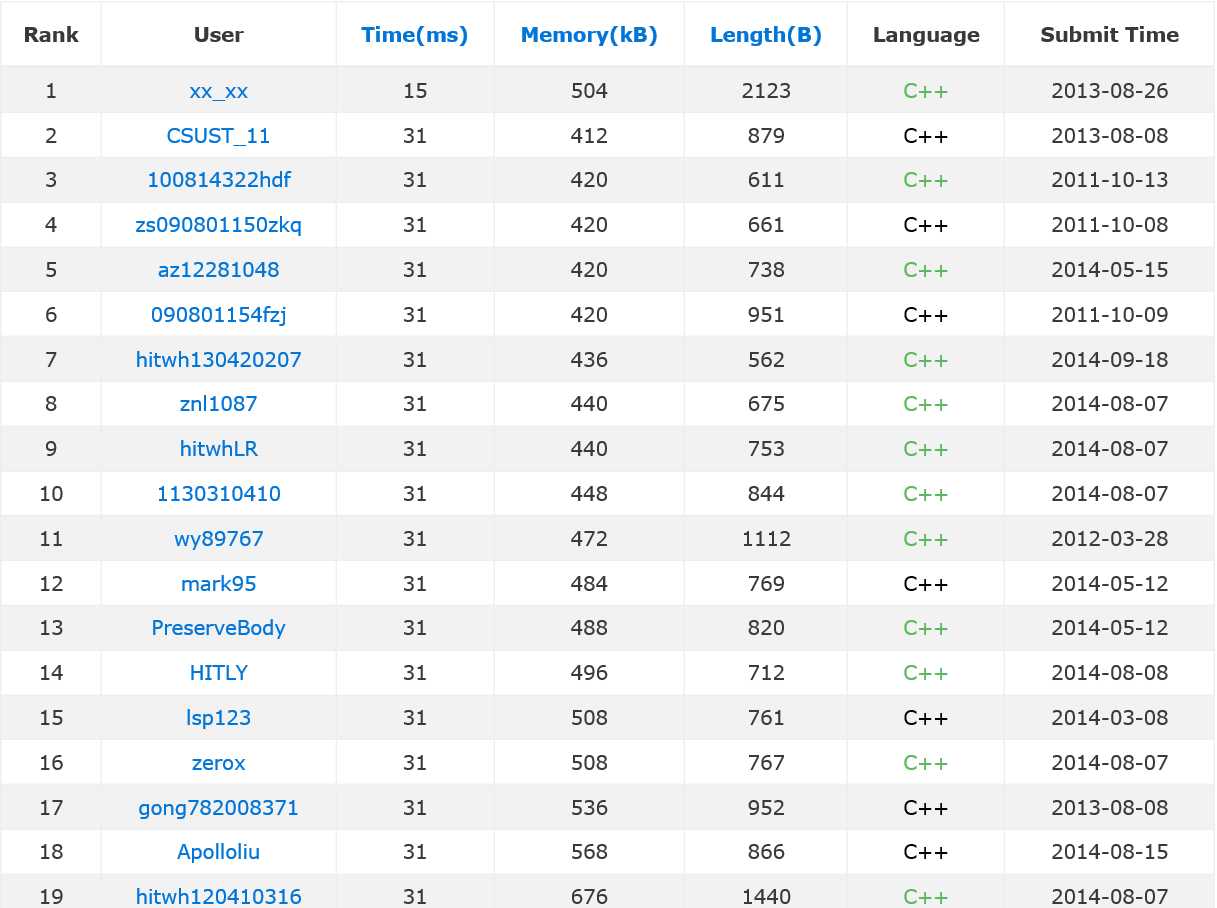This screenshot has height=908, width=1217.
Task: Select submit date 2013-08-26
Action: pos(1110,91)
